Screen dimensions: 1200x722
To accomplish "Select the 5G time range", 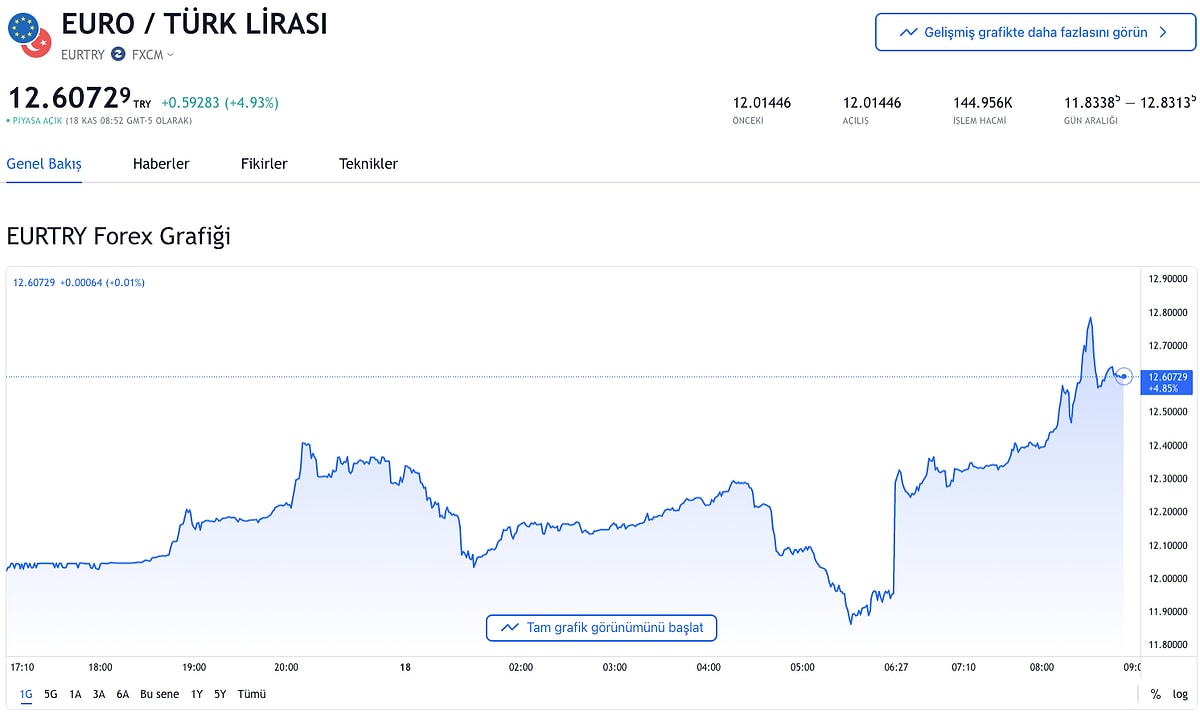I will click(51, 694).
